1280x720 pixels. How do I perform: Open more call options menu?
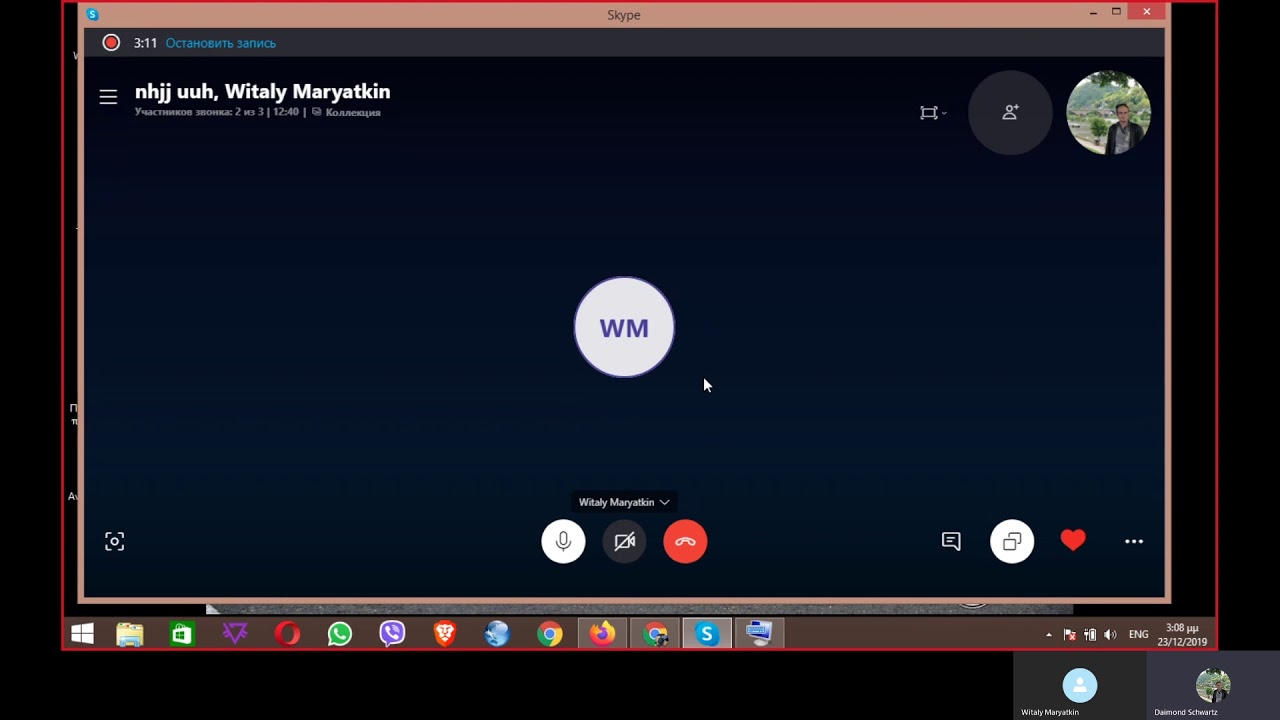tap(1134, 541)
